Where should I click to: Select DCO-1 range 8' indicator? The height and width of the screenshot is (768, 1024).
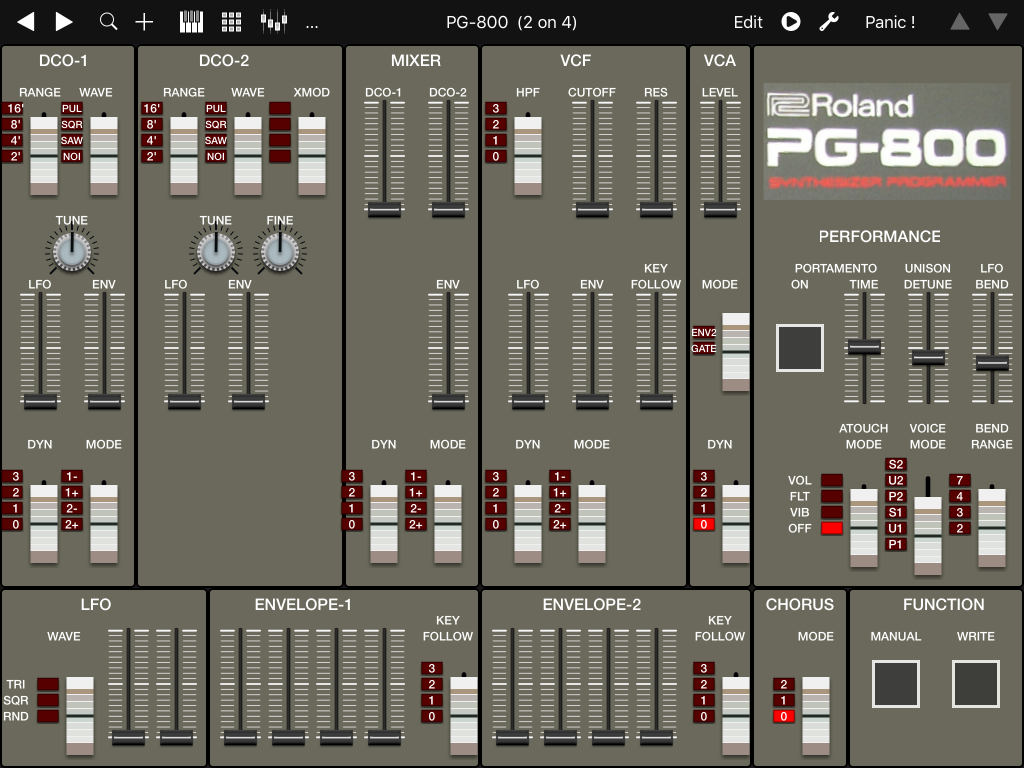tap(13, 124)
